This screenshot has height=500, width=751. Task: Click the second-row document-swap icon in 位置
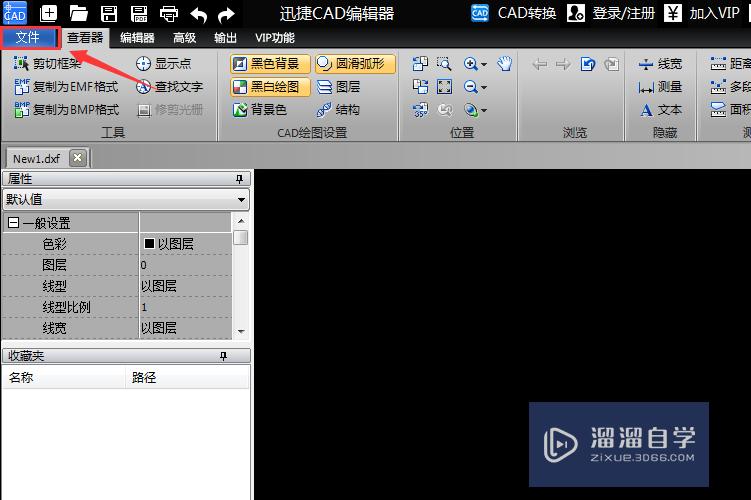tap(420, 87)
